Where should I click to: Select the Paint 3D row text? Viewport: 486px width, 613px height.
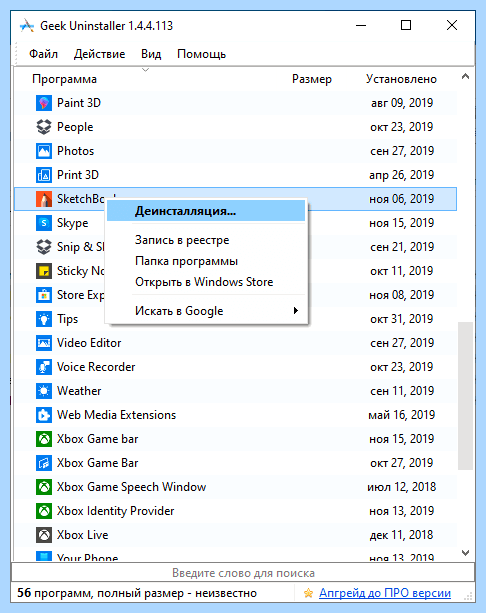[79, 103]
